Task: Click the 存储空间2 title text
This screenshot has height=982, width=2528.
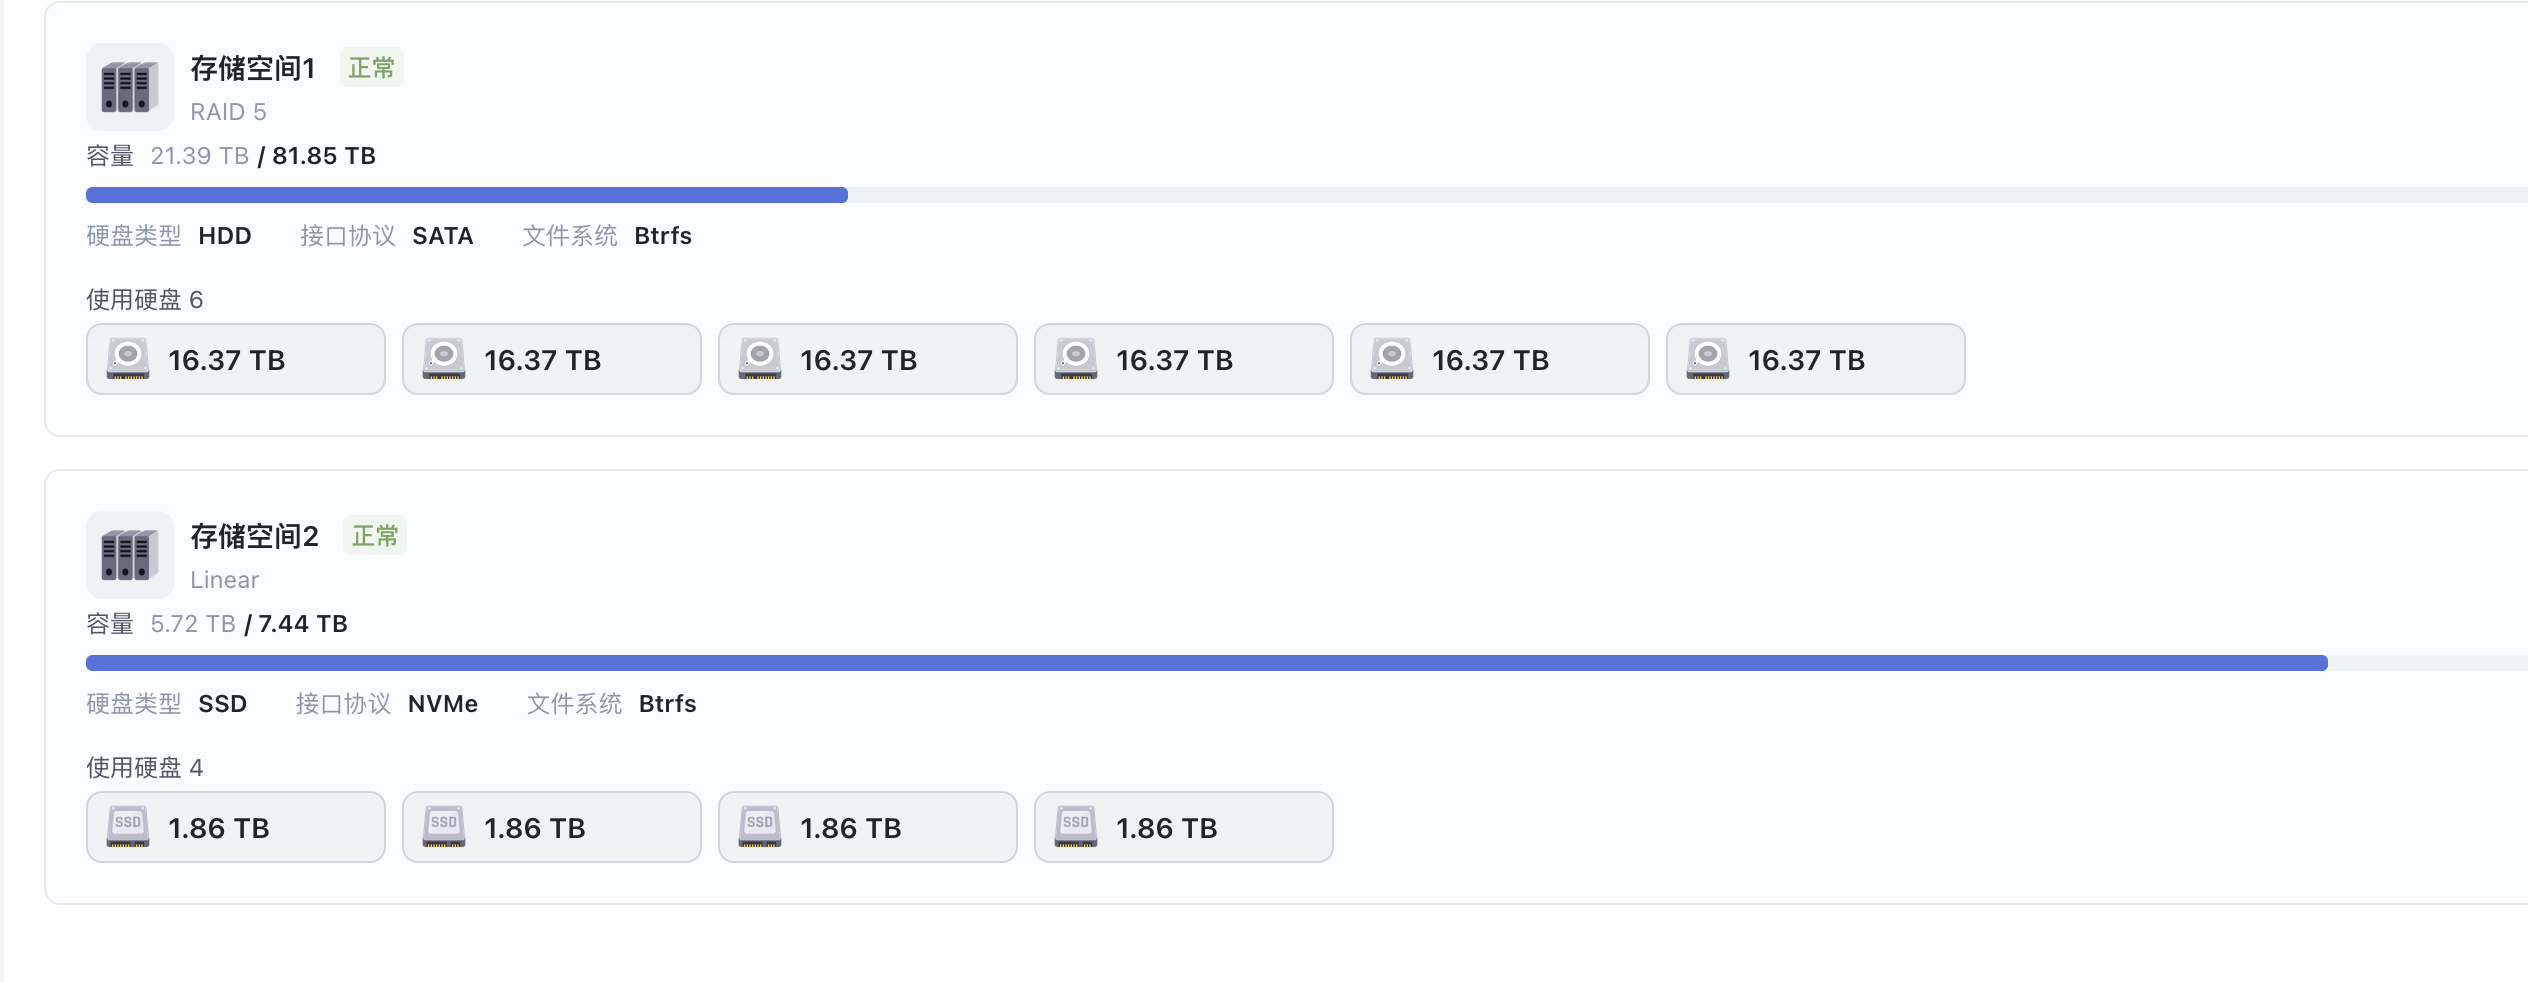Action: click(255, 536)
